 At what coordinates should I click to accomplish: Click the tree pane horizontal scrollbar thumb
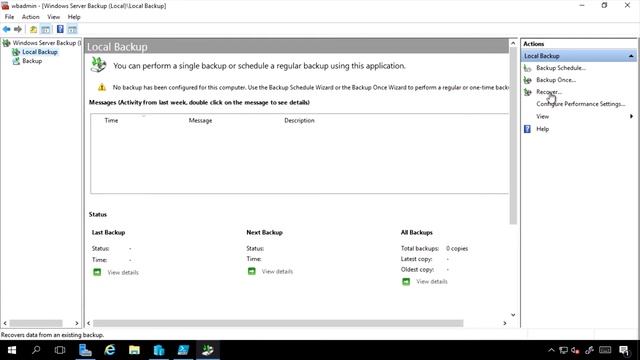pos(36,323)
